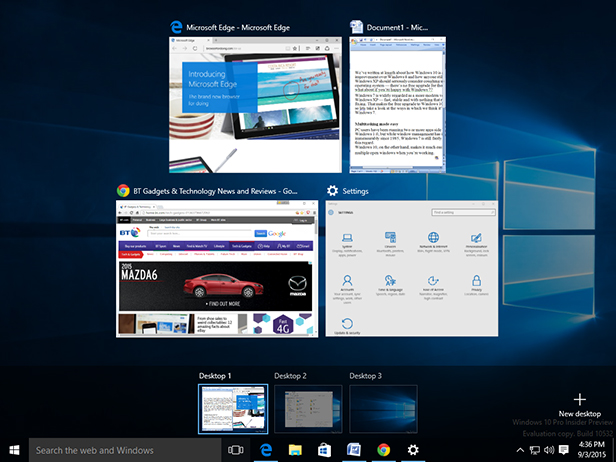Click Word document icon beside Document1 title
This screenshot has width=616, height=462.
click(356, 27)
